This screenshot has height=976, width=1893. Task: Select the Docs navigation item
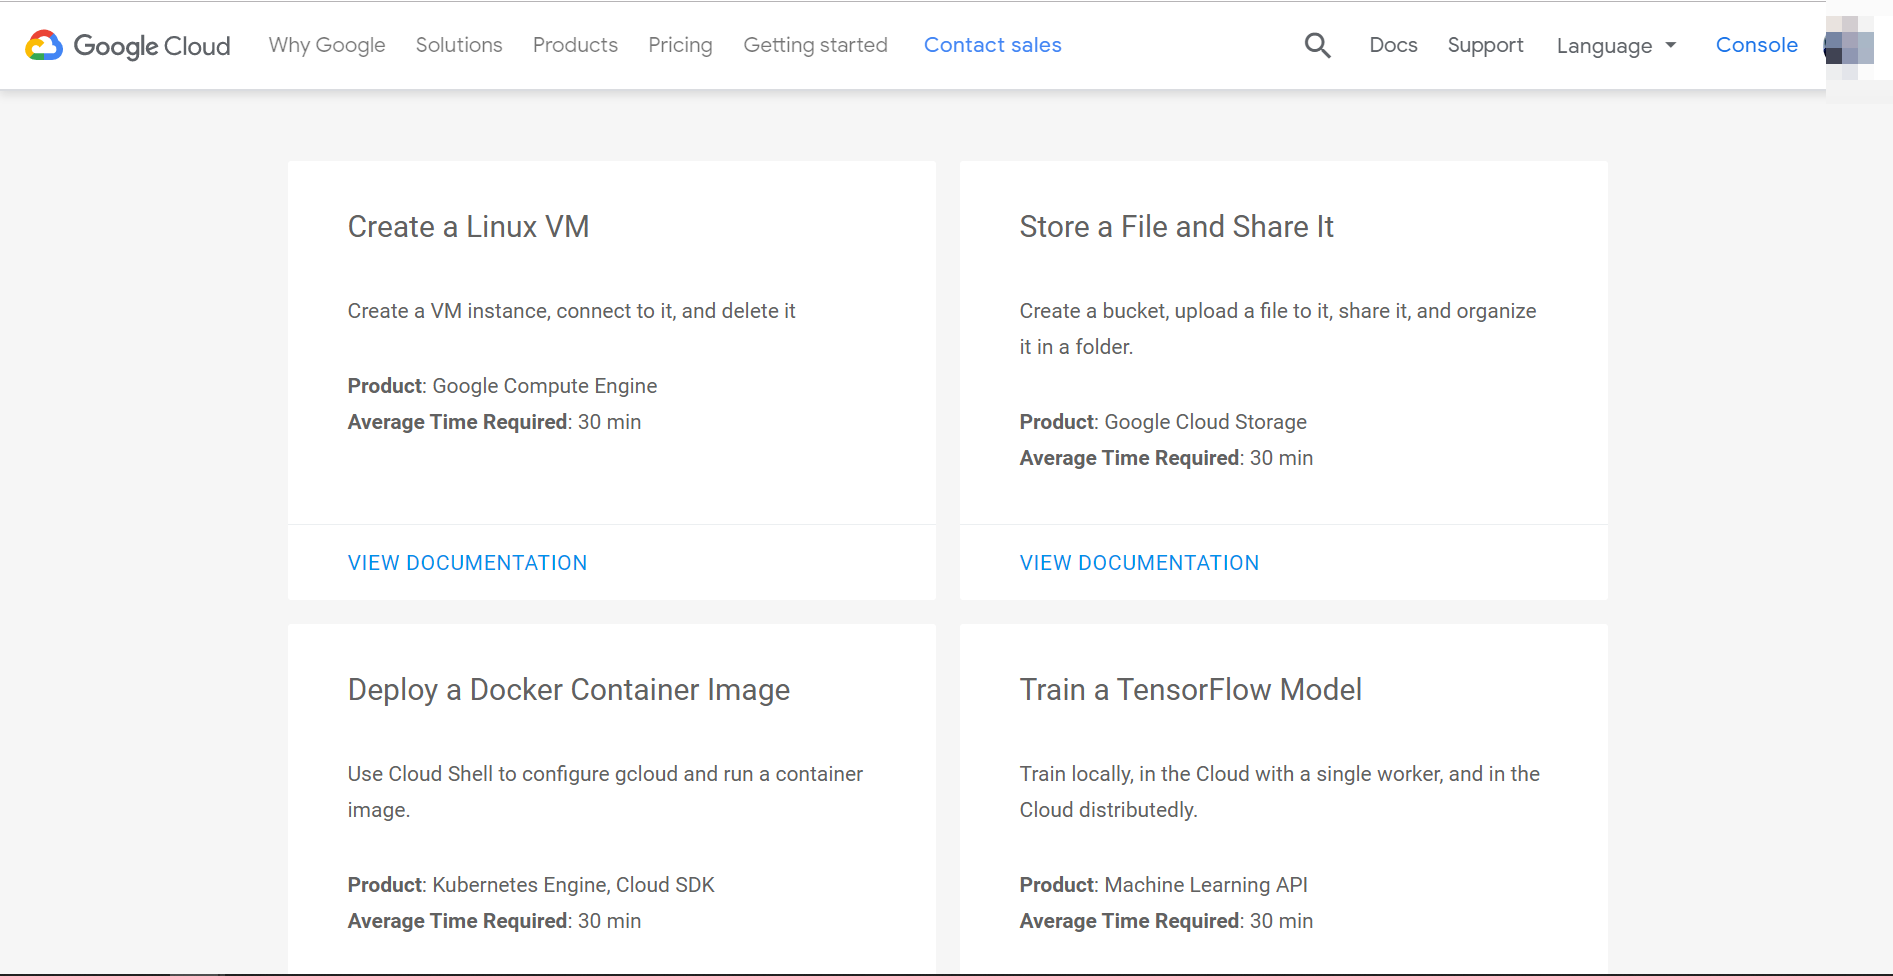pos(1393,45)
